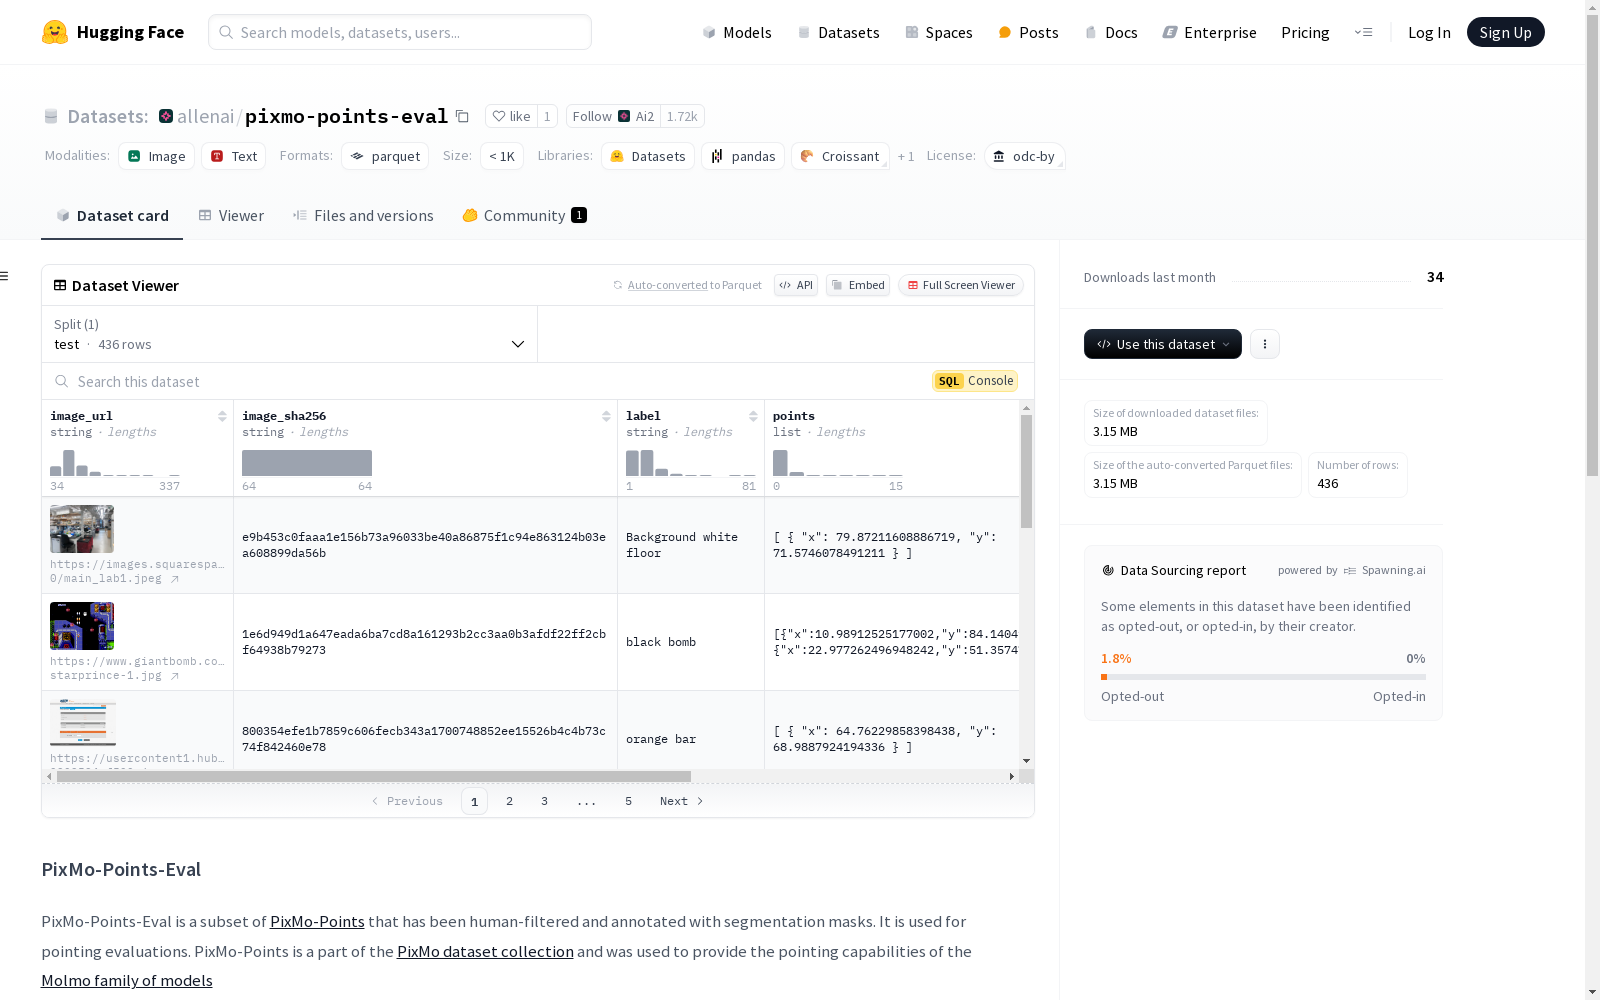Switch to Files and versions tab
The height and width of the screenshot is (1000, 1600).
(363, 216)
